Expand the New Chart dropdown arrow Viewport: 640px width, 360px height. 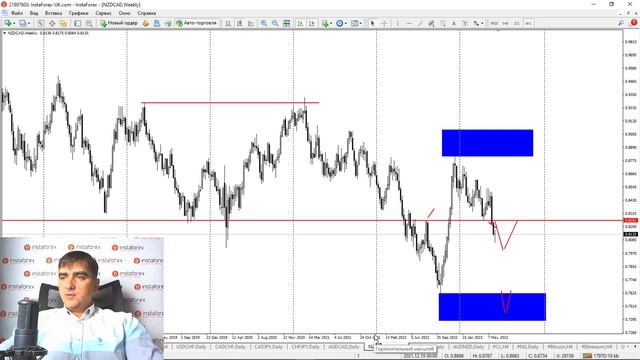click(14, 23)
